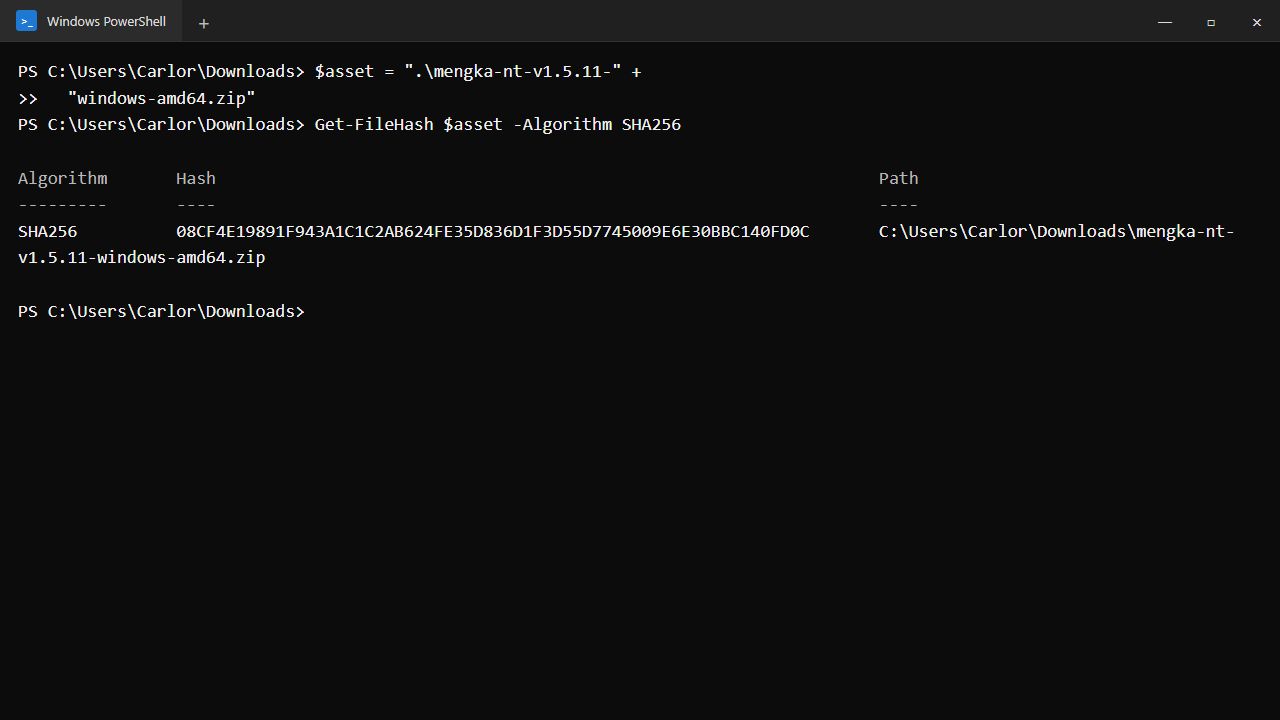Click the Hash column header

(196, 178)
